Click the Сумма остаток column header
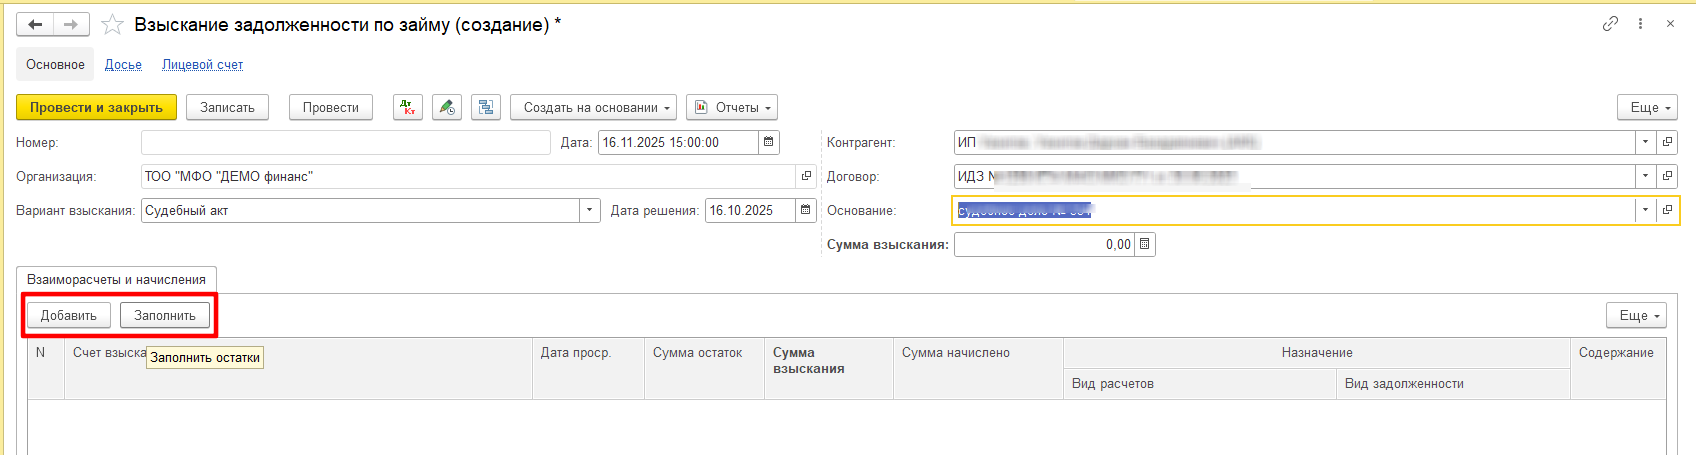Image resolution: width=1696 pixels, height=455 pixels. point(704,368)
